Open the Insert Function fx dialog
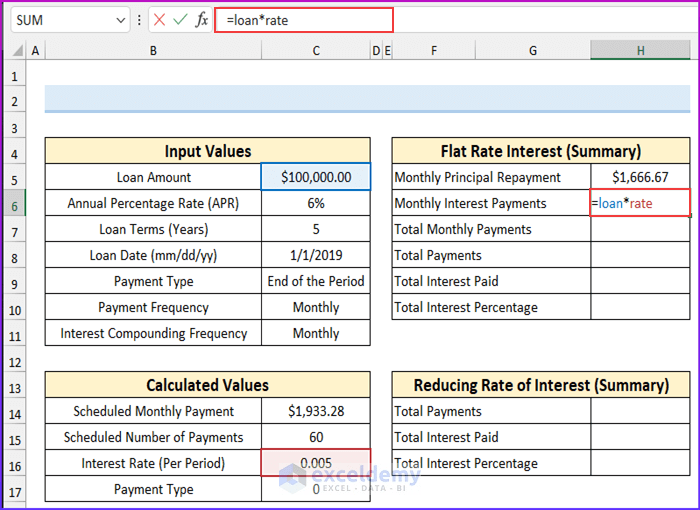 [201, 20]
